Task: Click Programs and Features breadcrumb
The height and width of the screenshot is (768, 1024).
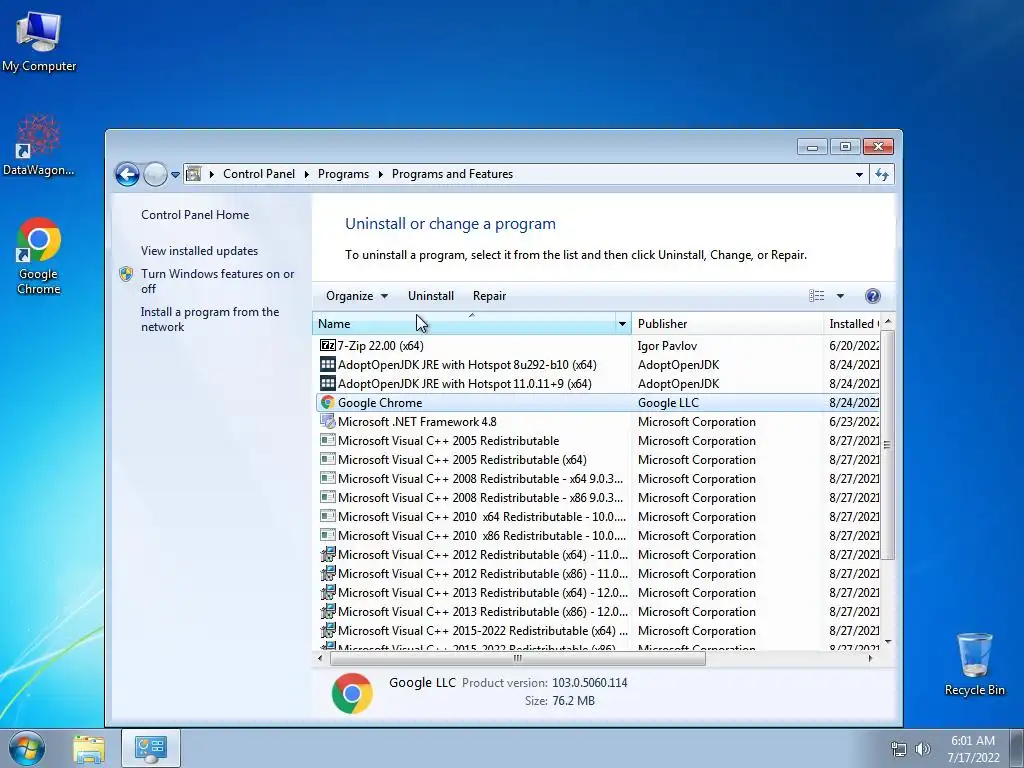Action: pos(452,174)
